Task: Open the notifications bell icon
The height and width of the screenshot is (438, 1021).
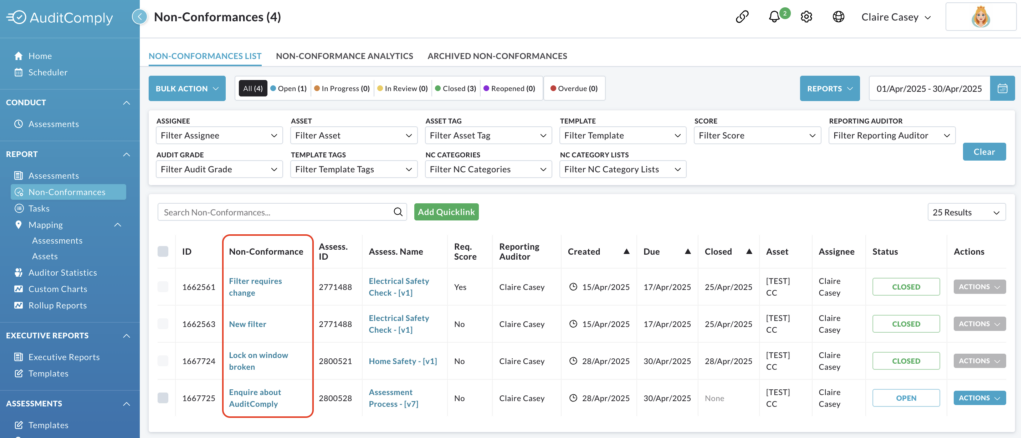Action: pyautogui.click(x=774, y=18)
